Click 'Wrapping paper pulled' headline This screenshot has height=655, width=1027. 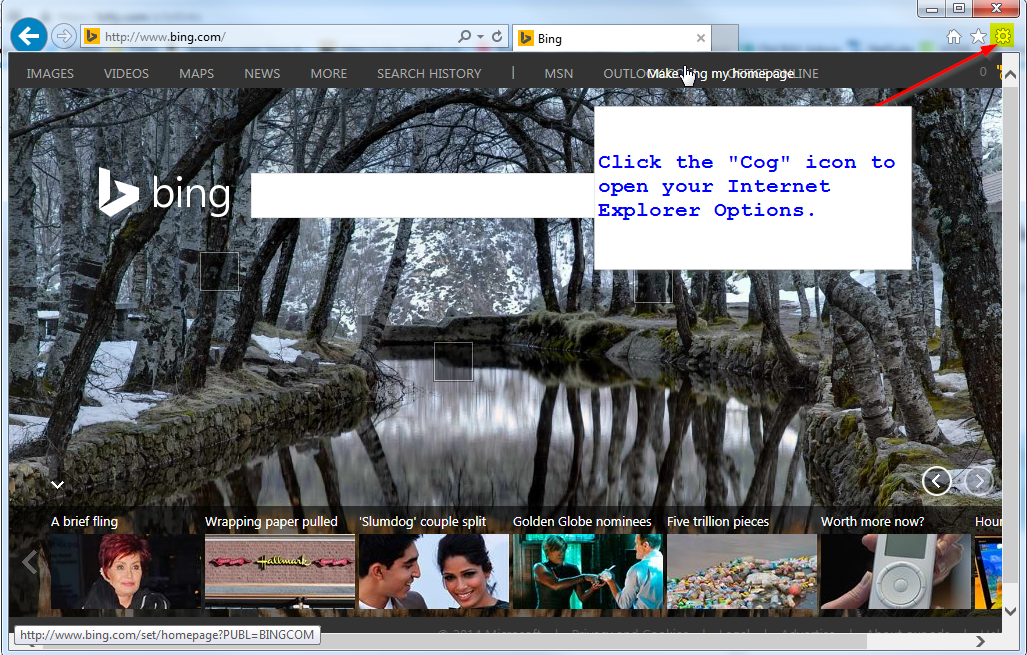click(271, 521)
